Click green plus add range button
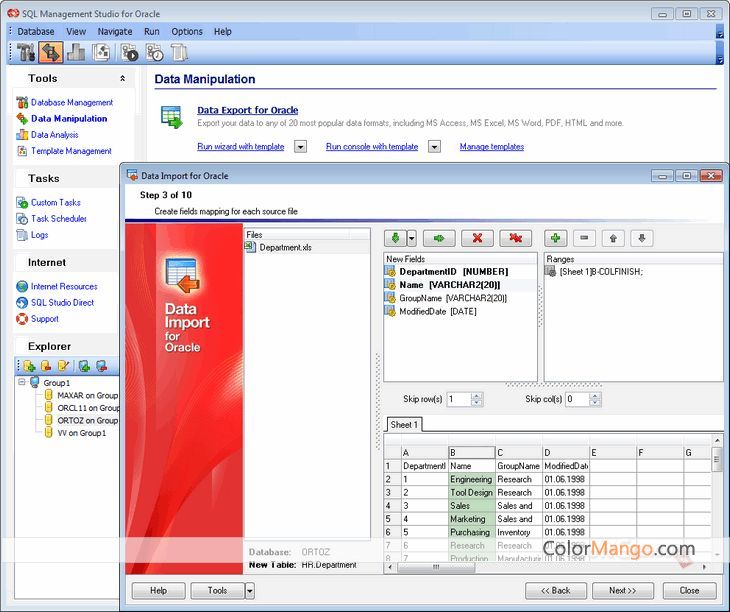 555,239
